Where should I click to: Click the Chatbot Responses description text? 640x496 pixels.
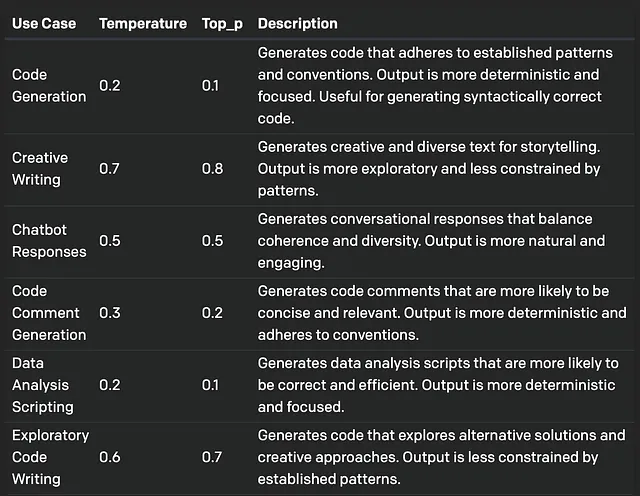pos(431,241)
